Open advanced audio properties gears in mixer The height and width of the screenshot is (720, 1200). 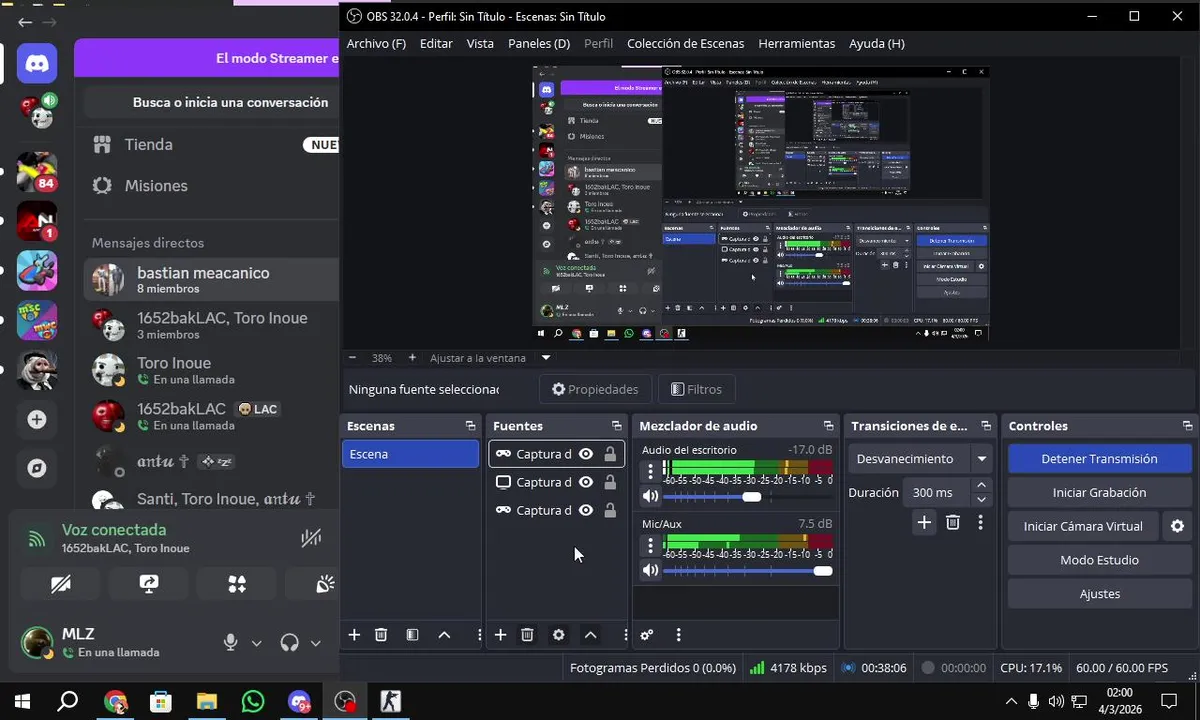(x=647, y=635)
